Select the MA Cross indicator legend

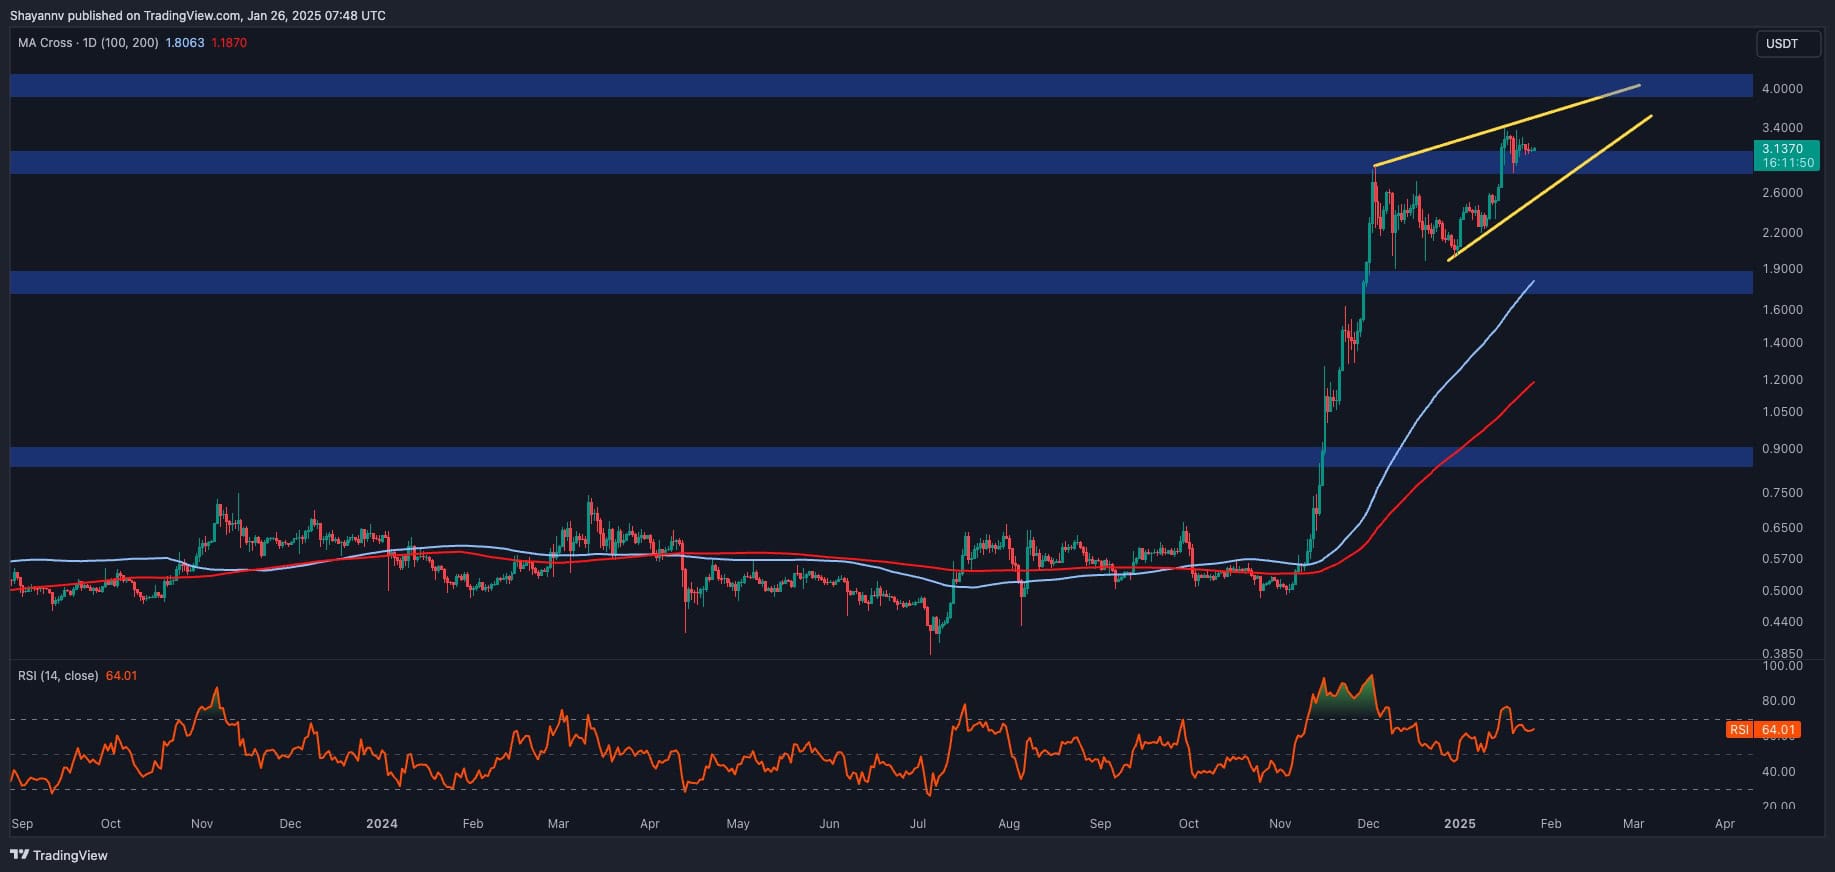click(x=88, y=43)
